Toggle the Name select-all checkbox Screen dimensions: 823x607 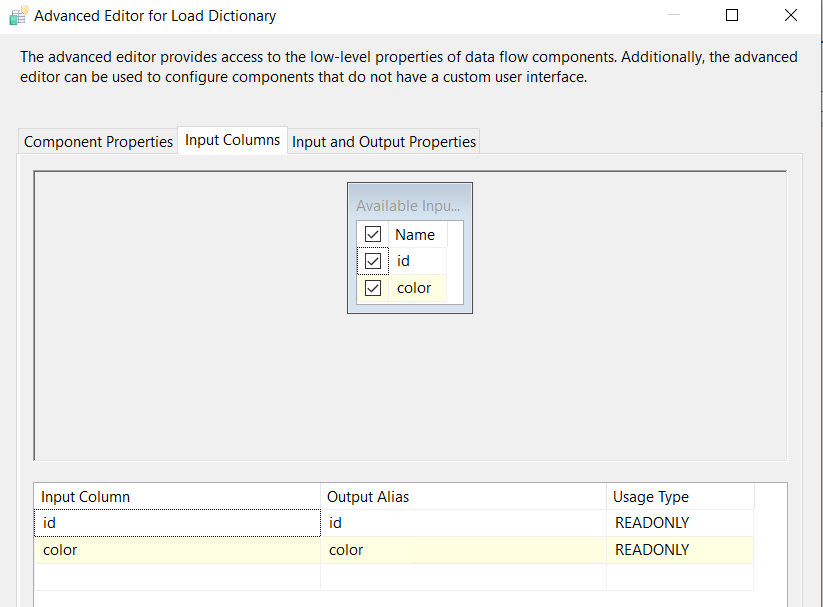(373, 235)
